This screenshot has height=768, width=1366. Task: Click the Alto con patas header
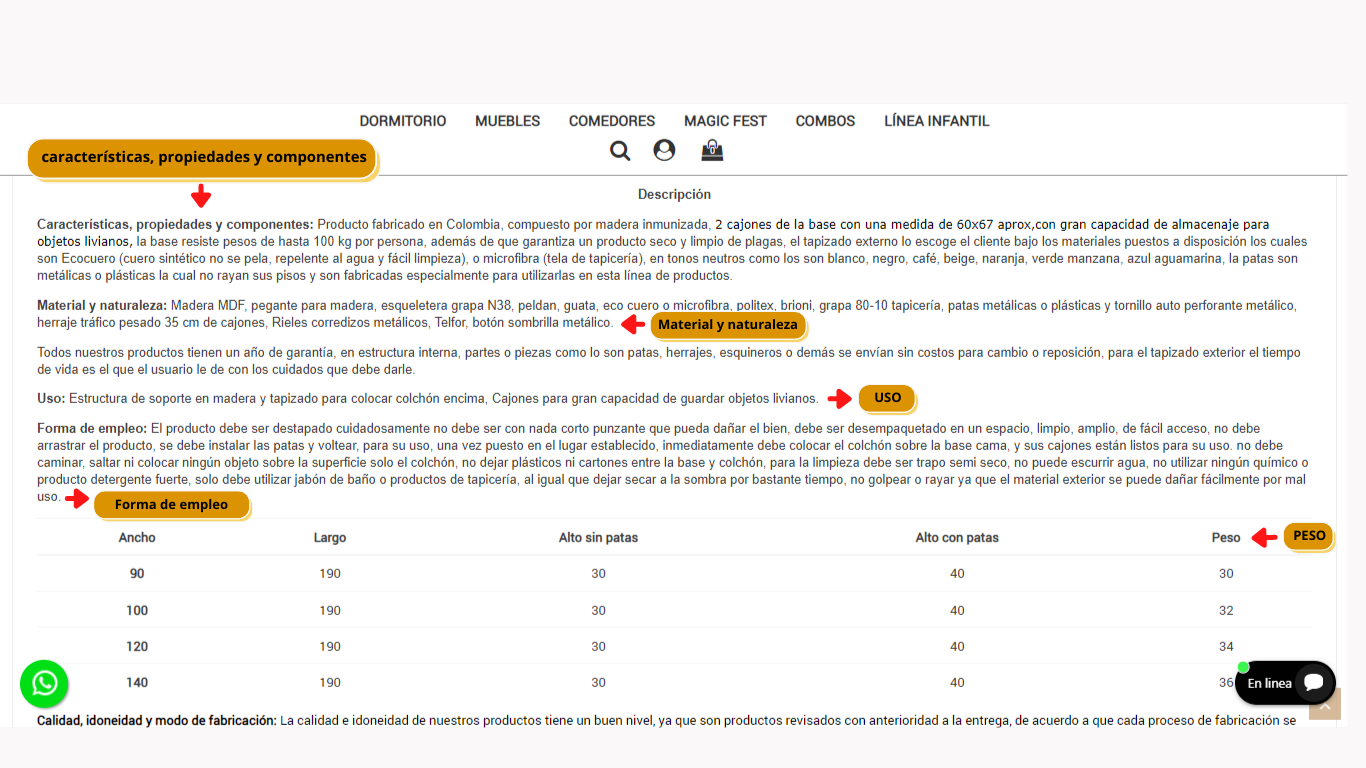pyautogui.click(x=957, y=537)
